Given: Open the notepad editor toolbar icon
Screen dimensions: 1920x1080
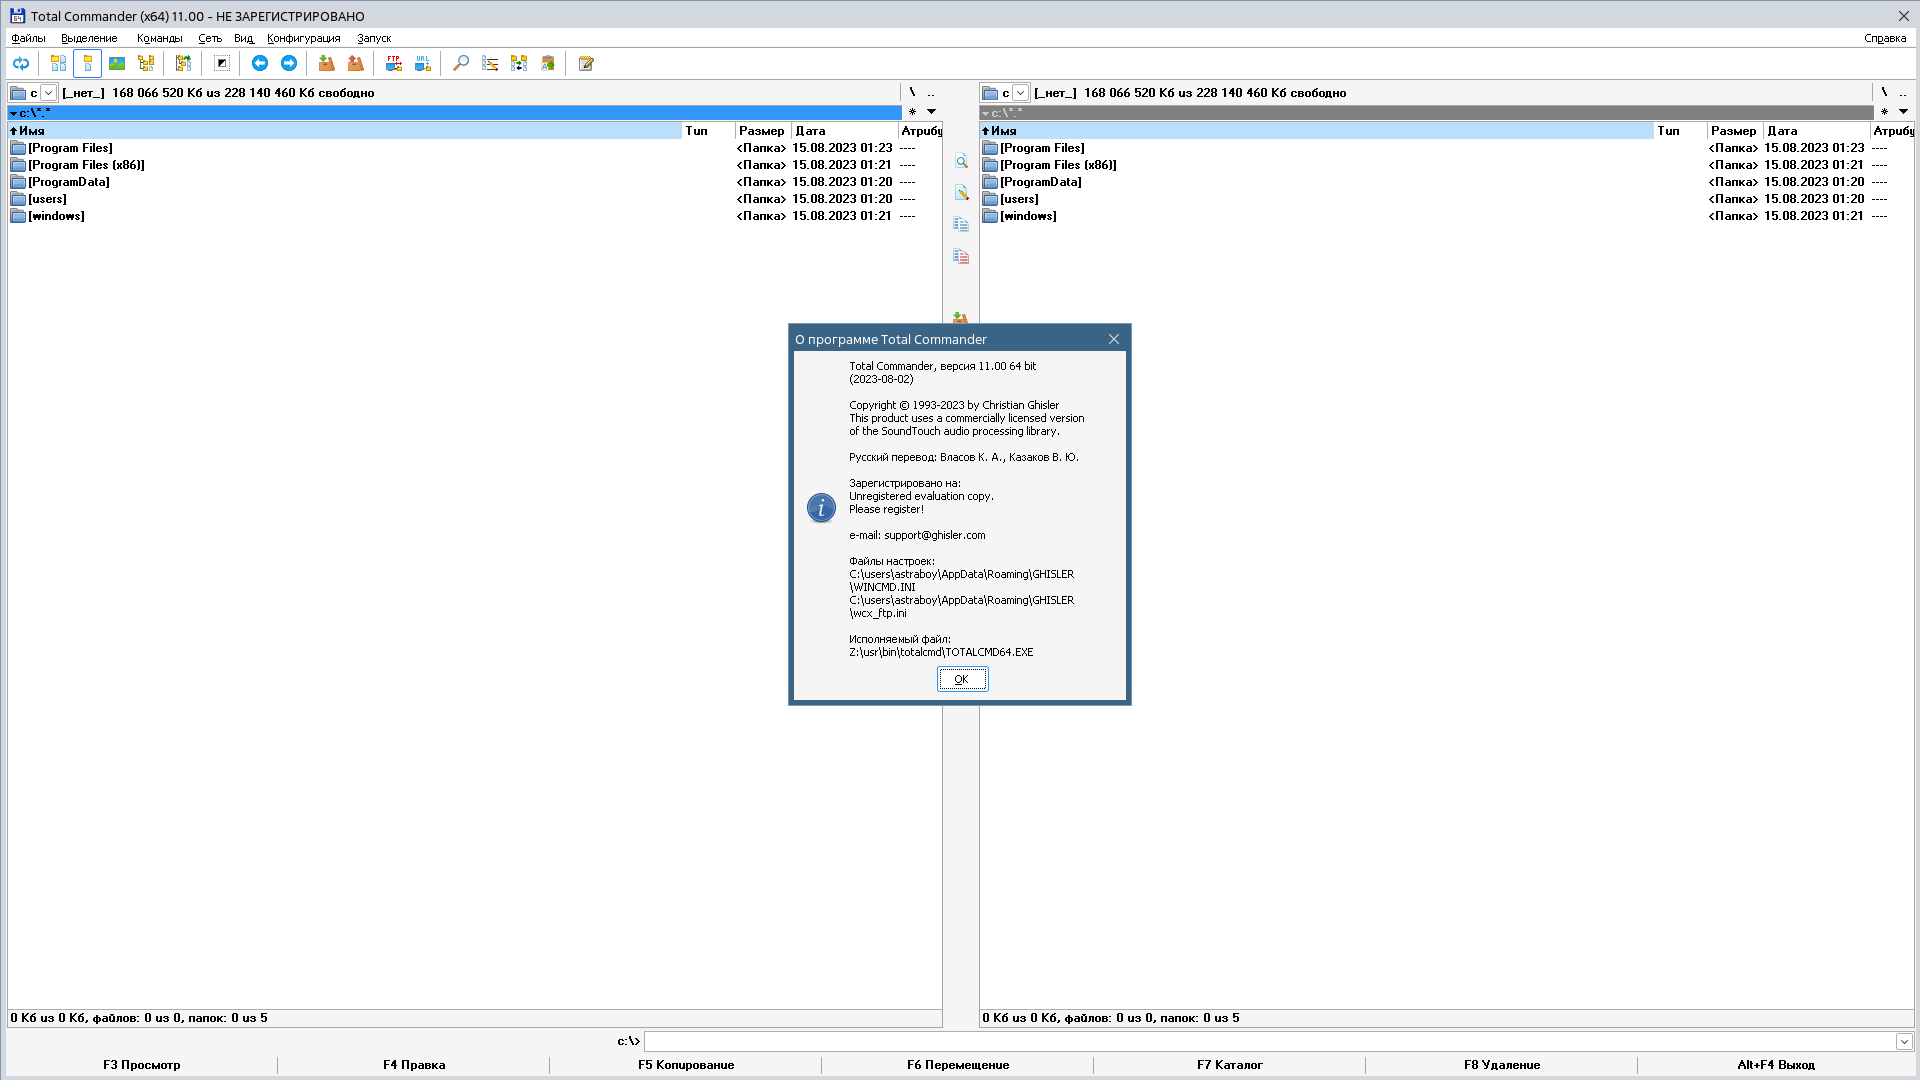Looking at the screenshot, I should 586,63.
